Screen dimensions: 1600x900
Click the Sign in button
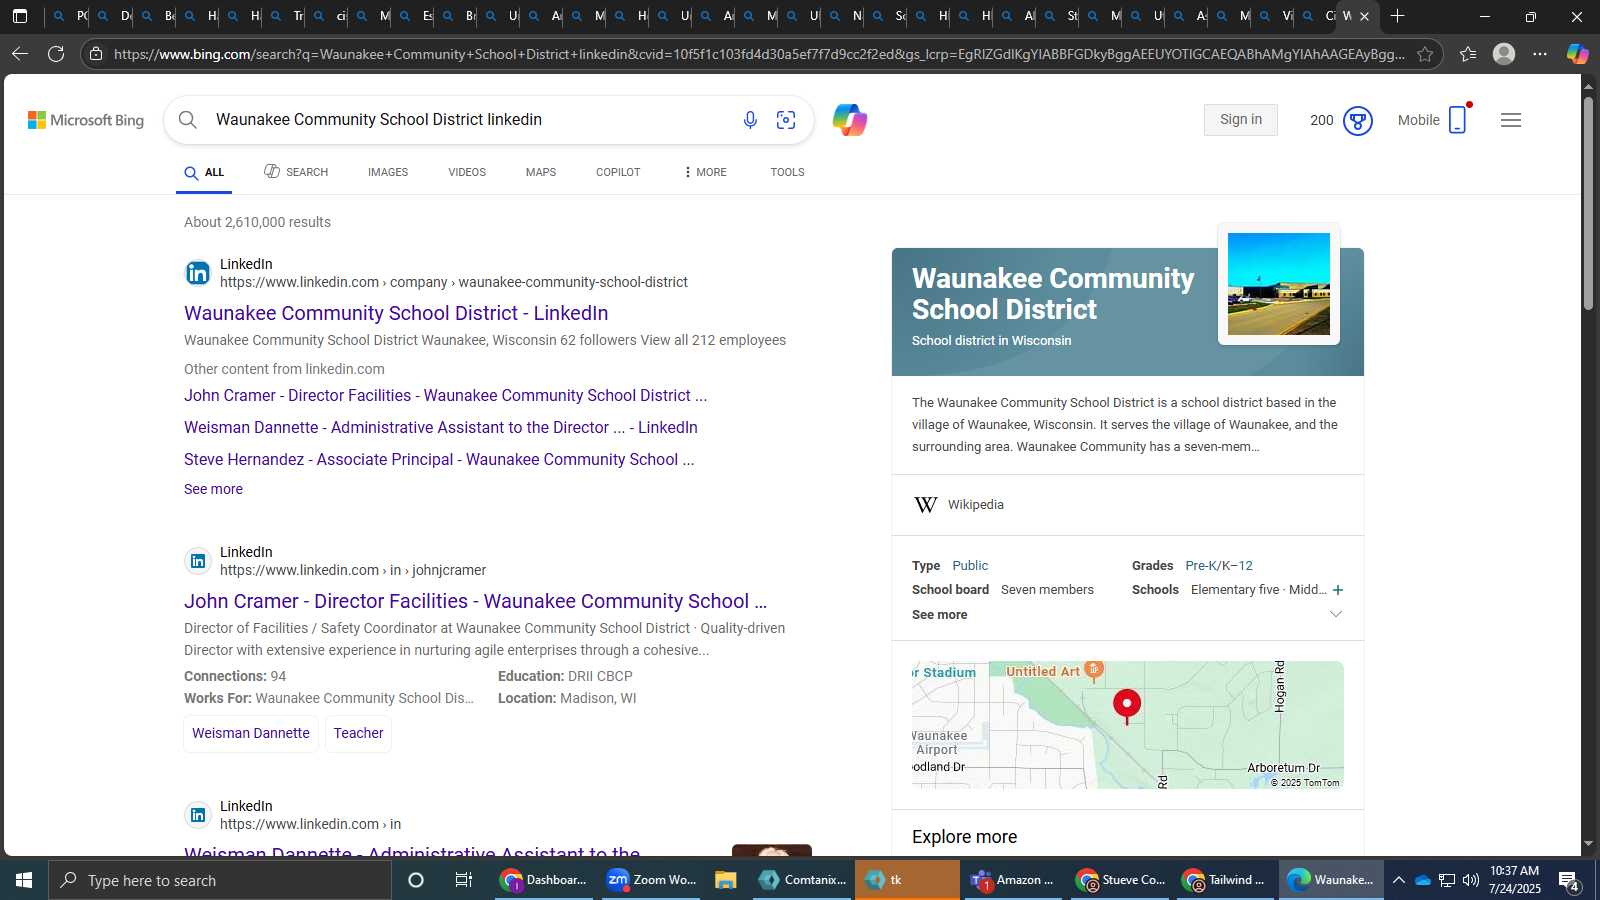1241,120
